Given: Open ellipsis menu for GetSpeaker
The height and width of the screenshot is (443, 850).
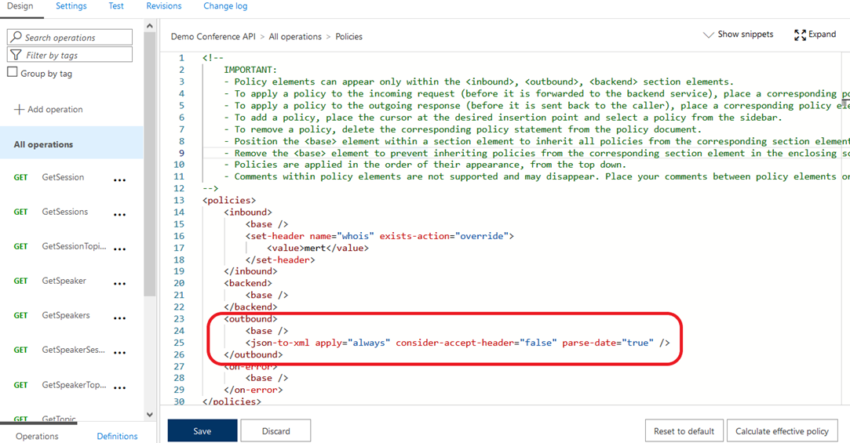Looking at the screenshot, I should click(120, 283).
